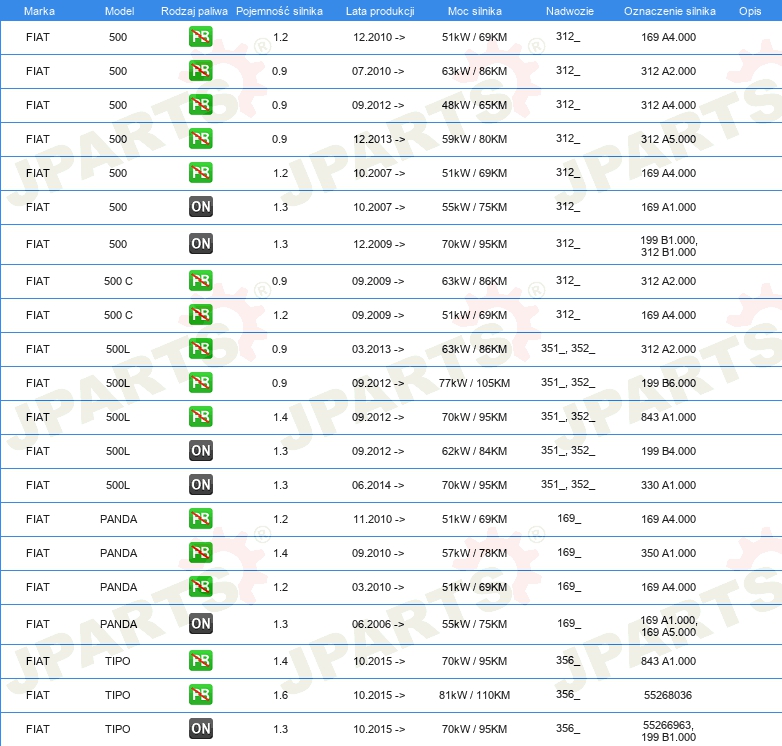Click power value 59kW / 80KM
The image size is (782, 746).
[x=474, y=139]
